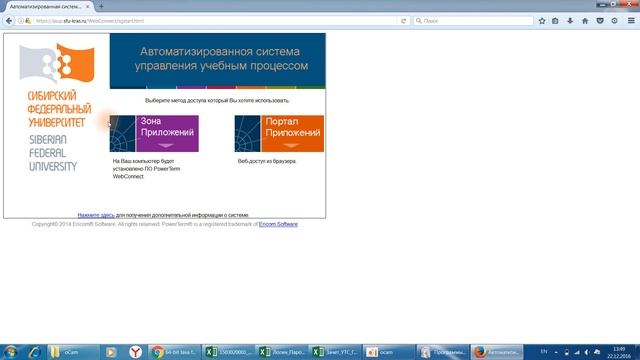Reload the page with the refresh icon
Screen dimensions: 640x360
pos(403,21)
